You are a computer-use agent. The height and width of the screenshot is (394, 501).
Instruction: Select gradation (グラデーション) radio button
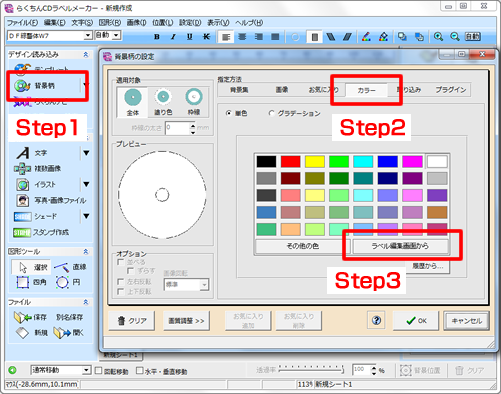[271, 113]
